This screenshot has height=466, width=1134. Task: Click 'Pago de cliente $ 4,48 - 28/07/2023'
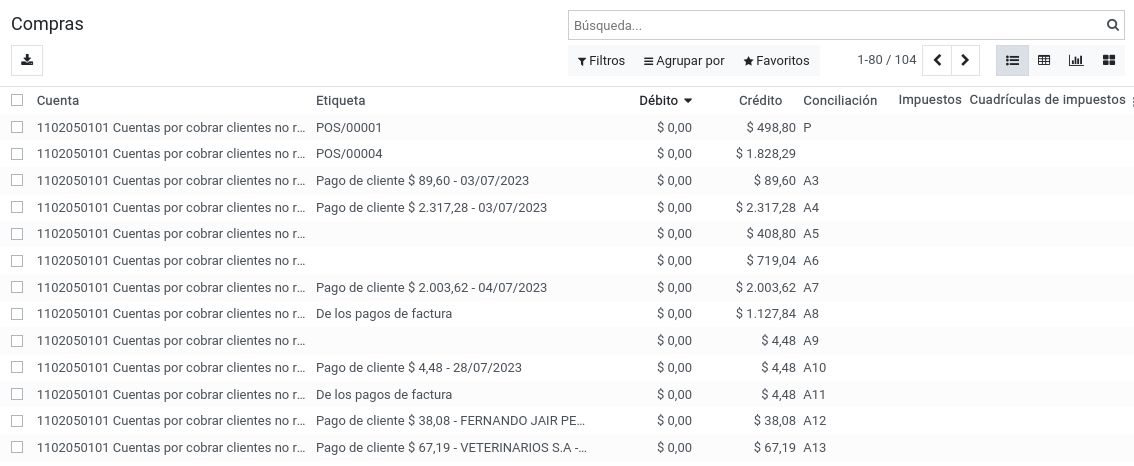[x=419, y=367]
